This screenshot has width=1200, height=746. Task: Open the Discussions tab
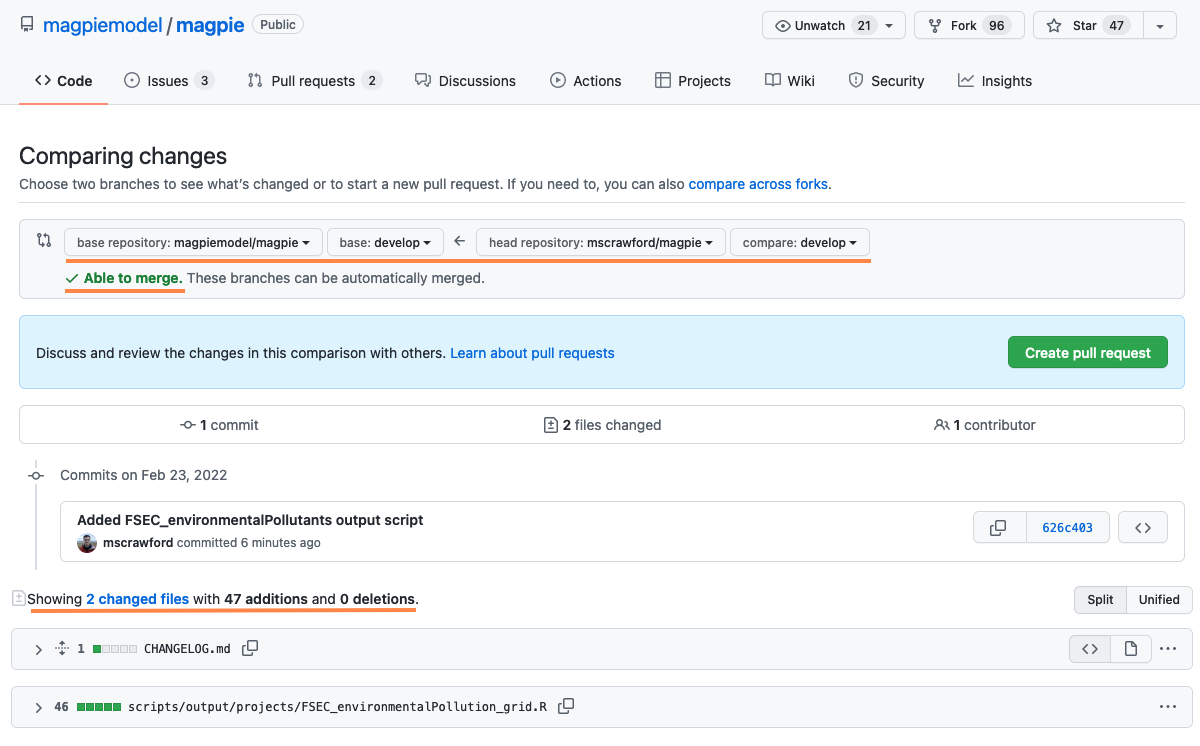point(465,81)
